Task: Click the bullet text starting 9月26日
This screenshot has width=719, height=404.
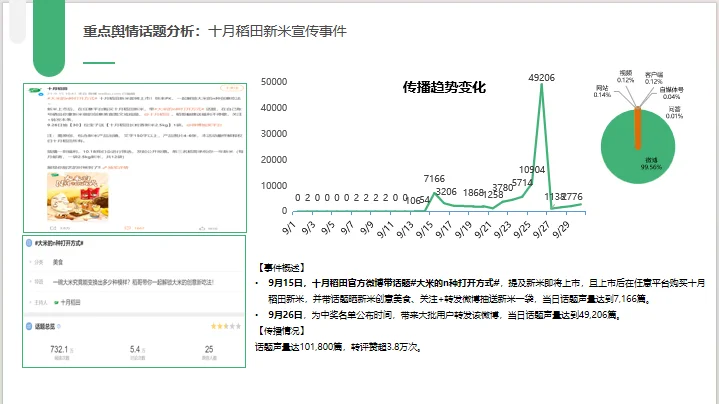Action: [445, 315]
